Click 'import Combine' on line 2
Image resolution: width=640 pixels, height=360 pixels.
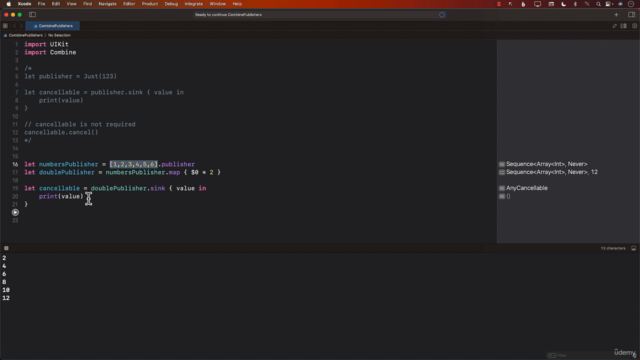click(50, 52)
